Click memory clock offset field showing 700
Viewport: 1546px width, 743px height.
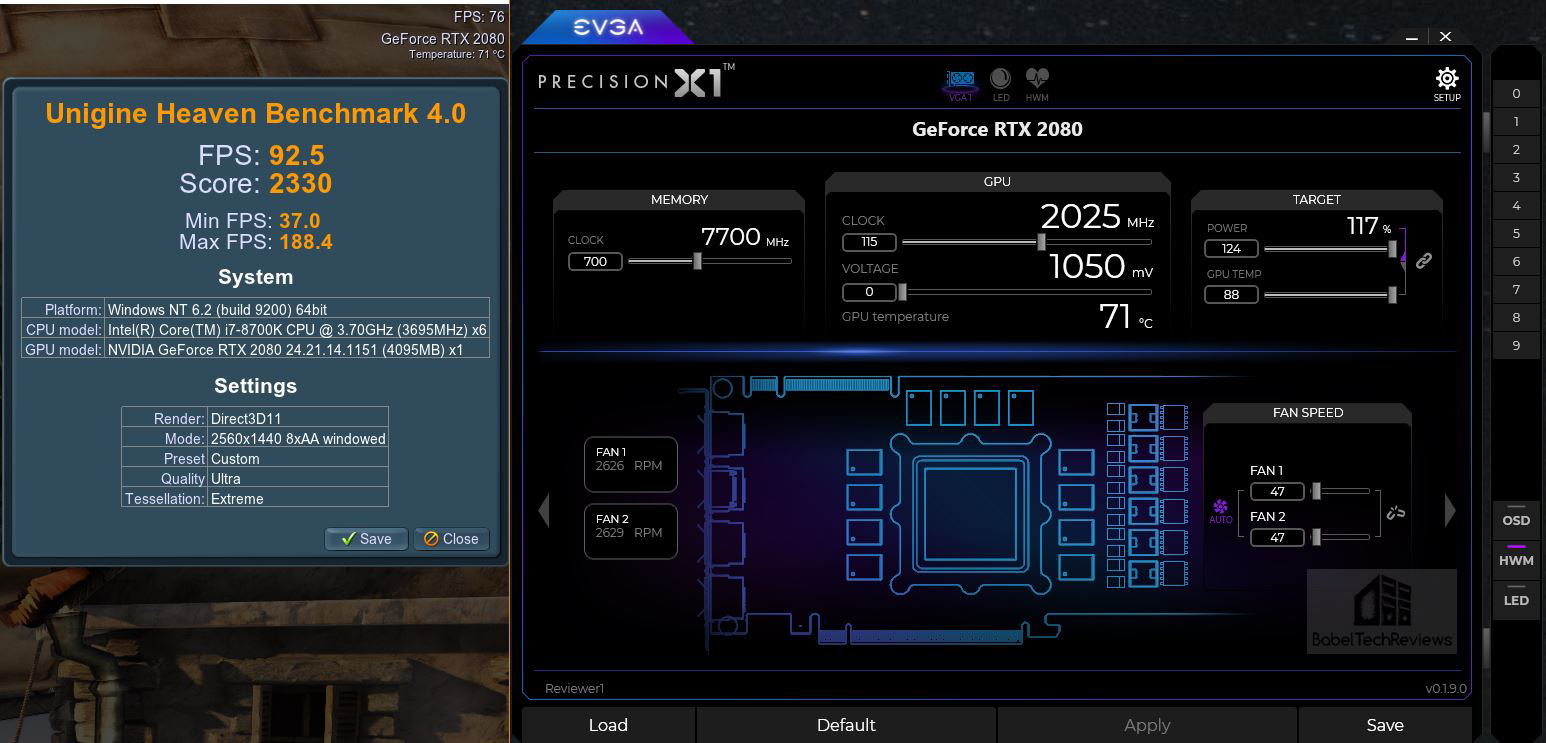(595, 261)
